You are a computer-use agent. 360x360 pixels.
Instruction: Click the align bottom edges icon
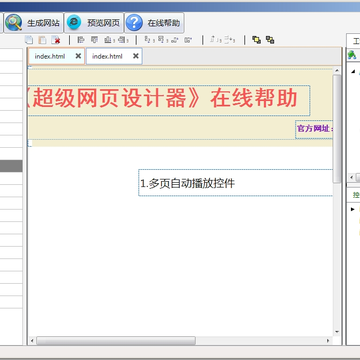[x=109, y=40]
